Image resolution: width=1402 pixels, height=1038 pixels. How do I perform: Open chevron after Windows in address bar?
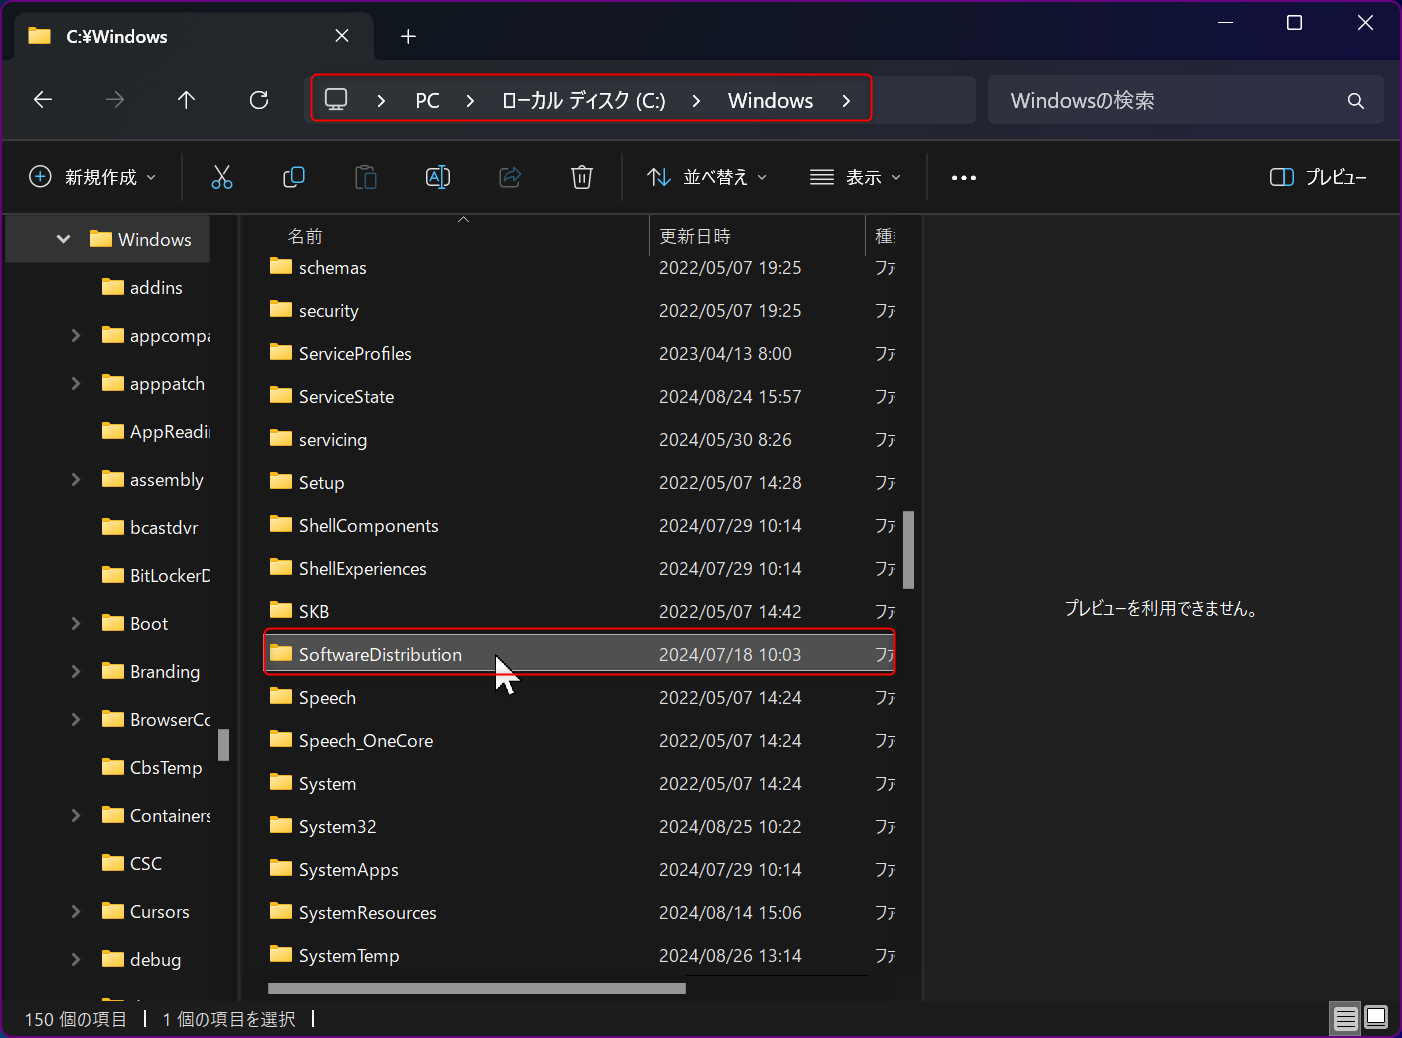[x=847, y=101]
